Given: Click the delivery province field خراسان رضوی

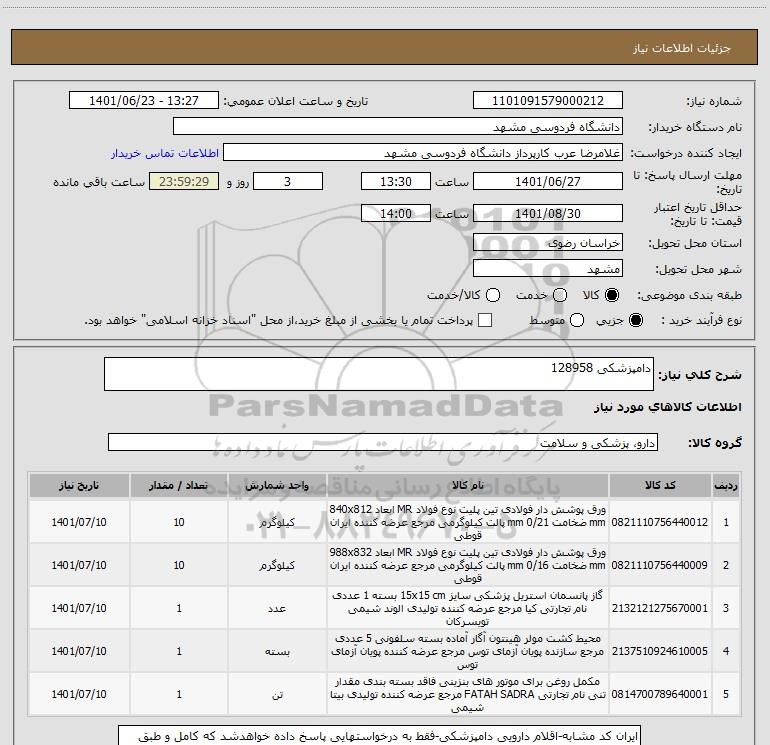Looking at the screenshot, I should 548,243.
